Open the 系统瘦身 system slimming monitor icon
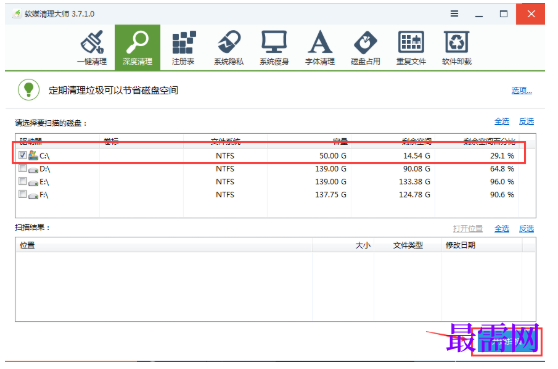 click(274, 48)
